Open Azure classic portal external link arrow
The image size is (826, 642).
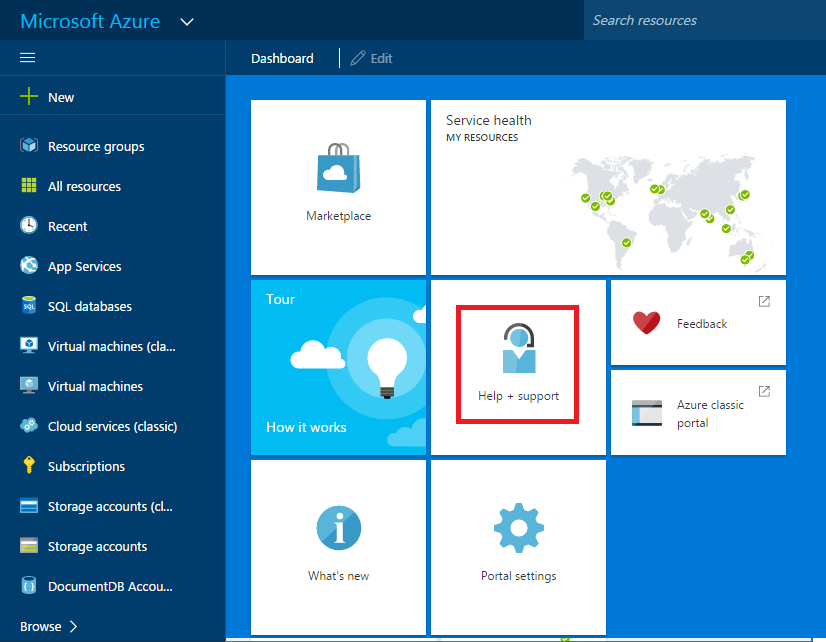764,391
